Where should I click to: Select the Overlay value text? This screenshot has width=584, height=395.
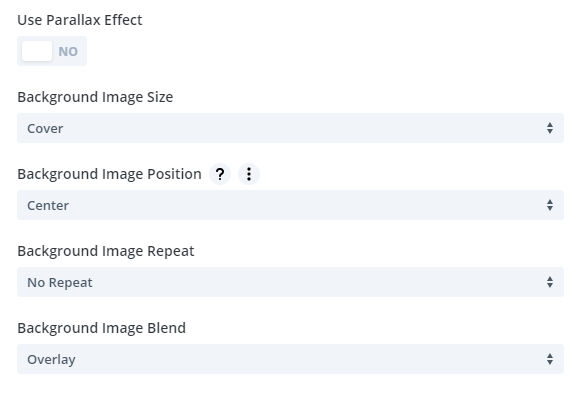[51, 360]
